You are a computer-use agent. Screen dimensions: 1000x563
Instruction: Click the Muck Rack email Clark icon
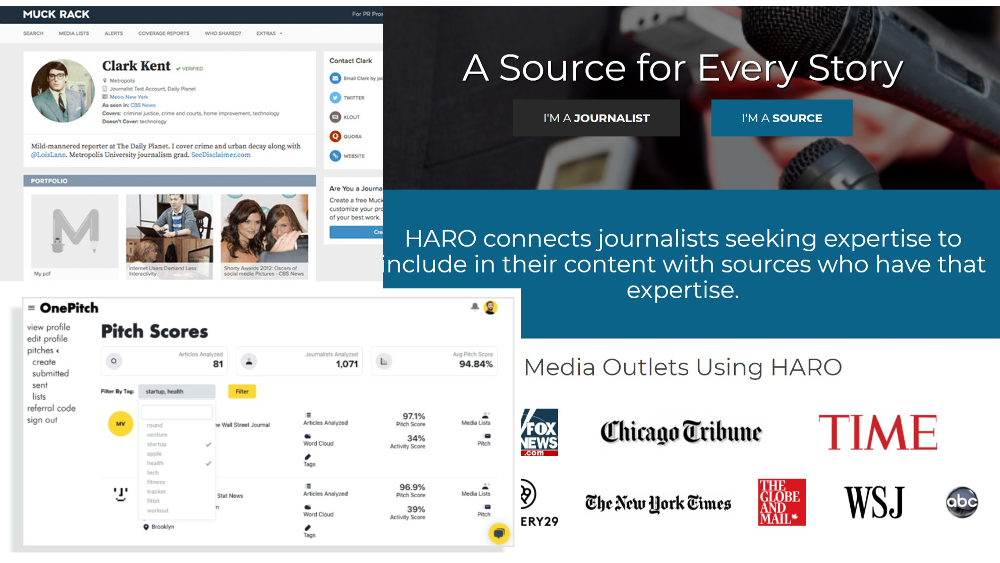coord(335,78)
